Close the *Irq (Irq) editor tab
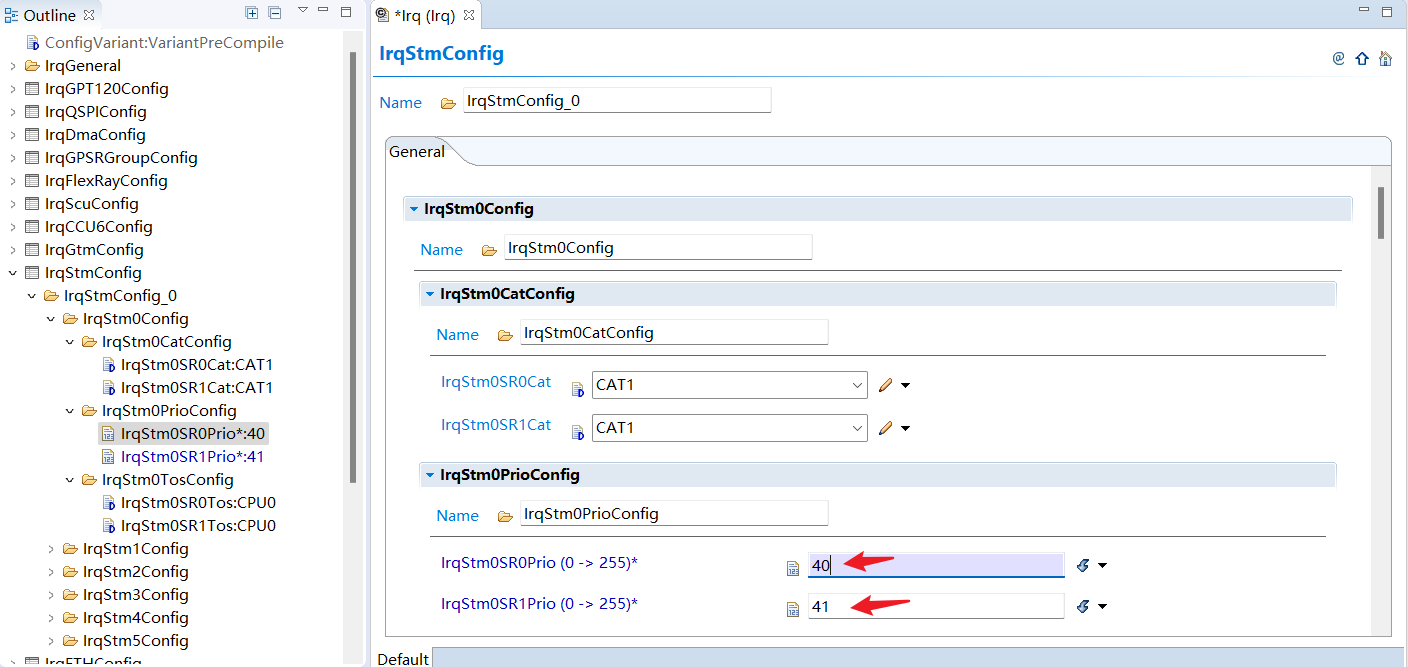The height and width of the screenshot is (667, 1408). 468,15
